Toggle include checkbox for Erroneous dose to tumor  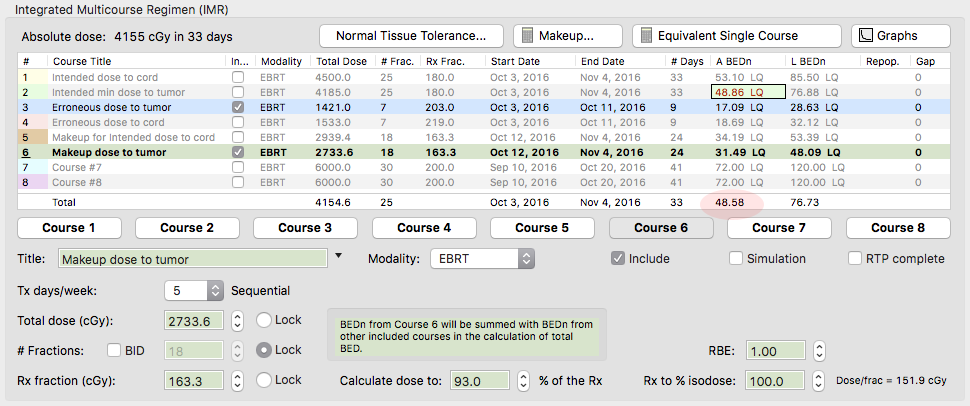(237, 107)
